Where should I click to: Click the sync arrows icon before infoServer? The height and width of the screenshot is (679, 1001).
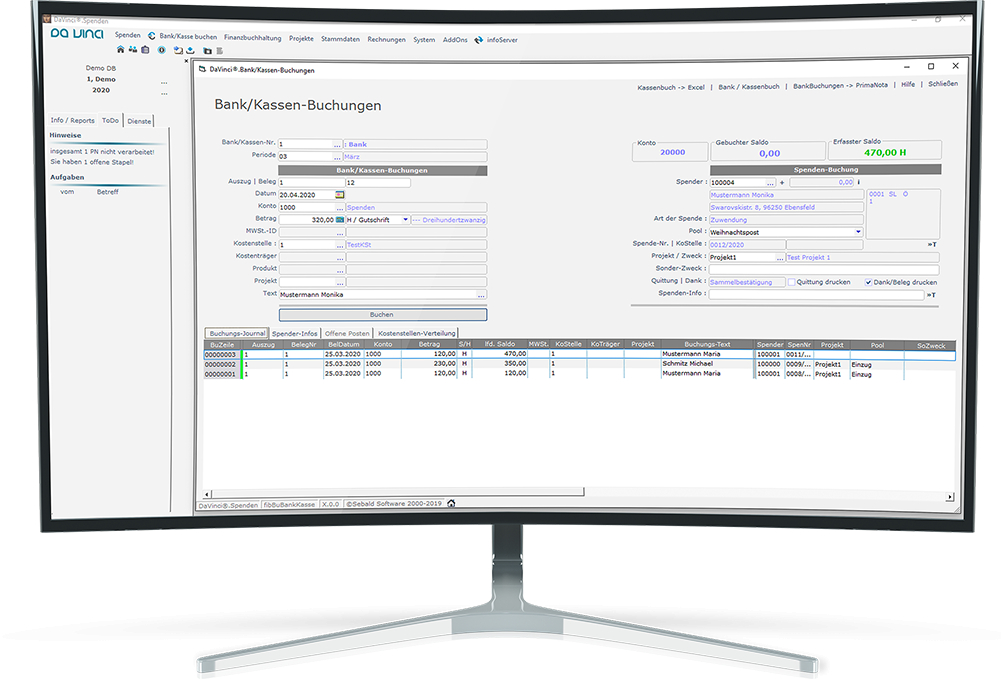479,40
